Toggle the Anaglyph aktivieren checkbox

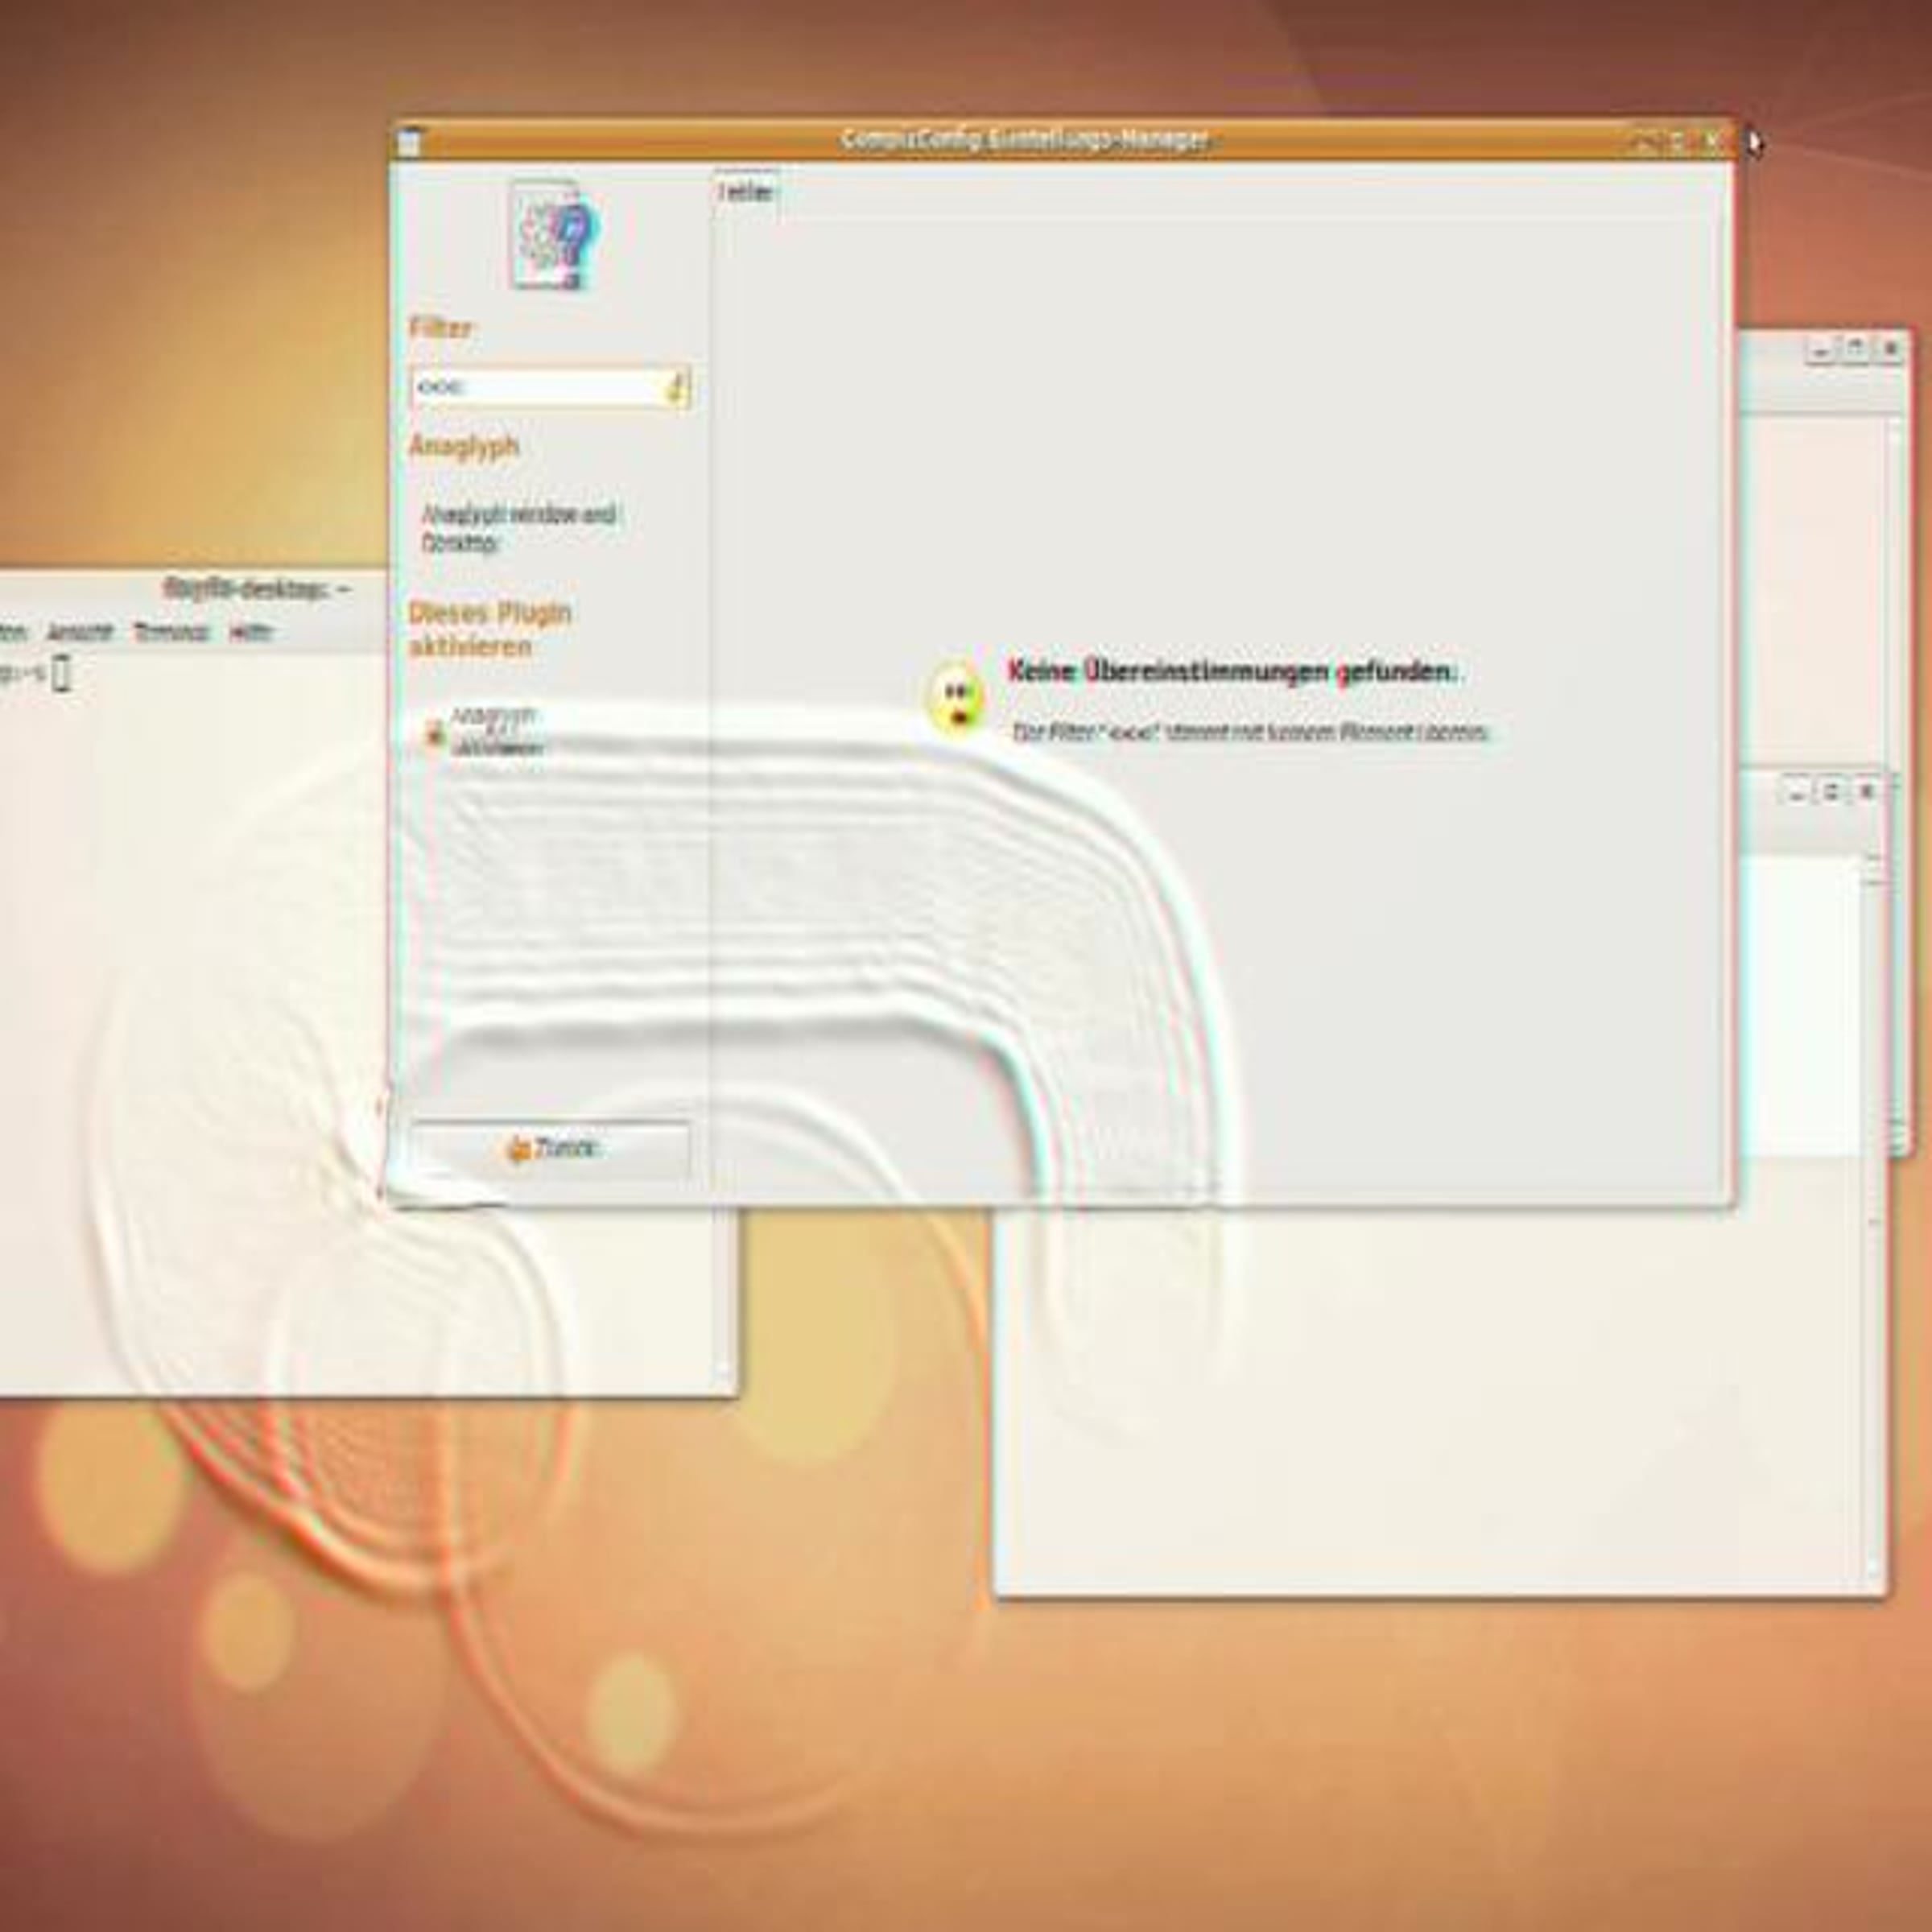pyautogui.click(x=435, y=733)
